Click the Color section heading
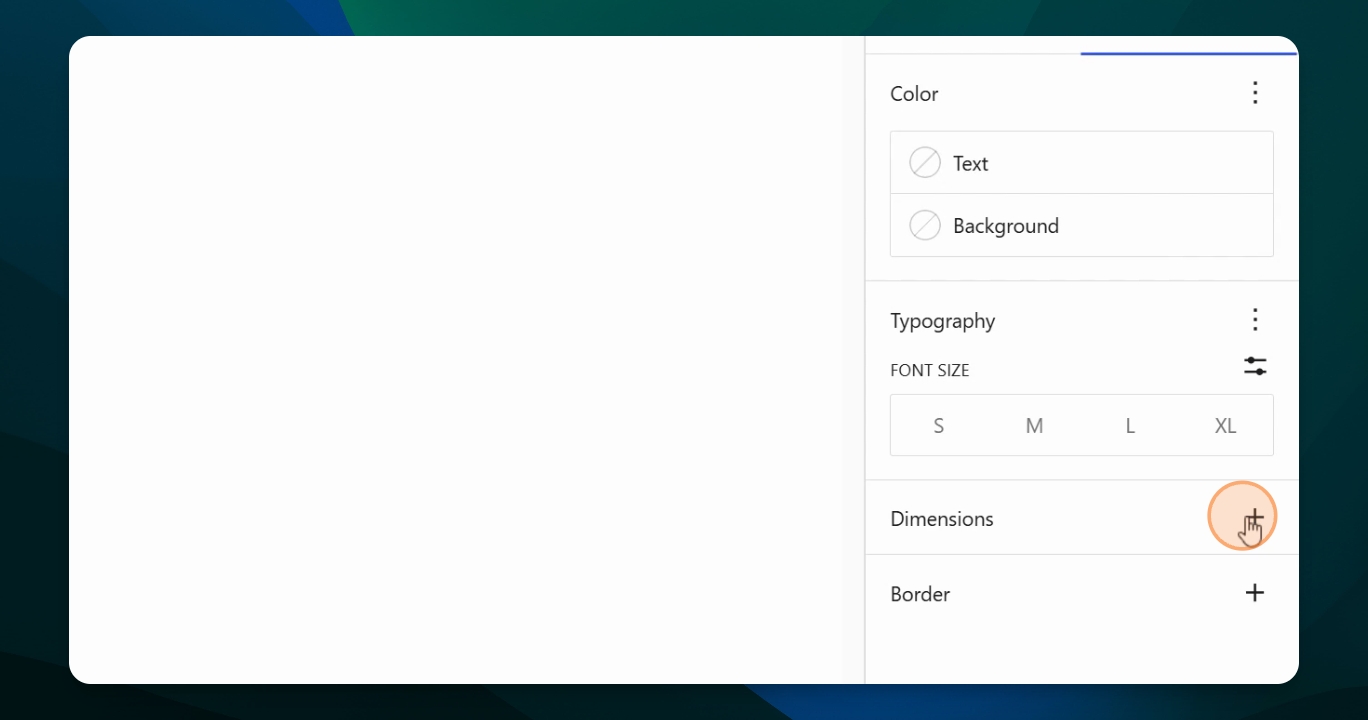 (914, 94)
